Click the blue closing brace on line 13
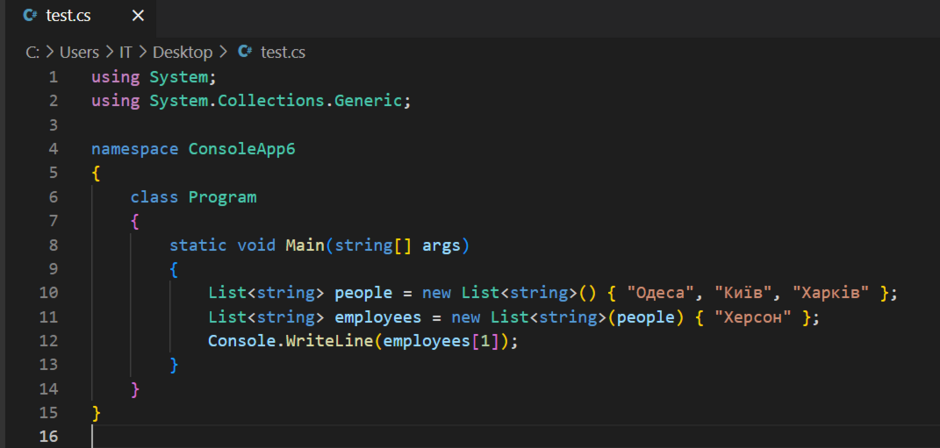This screenshot has height=448, width=940. tap(173, 365)
